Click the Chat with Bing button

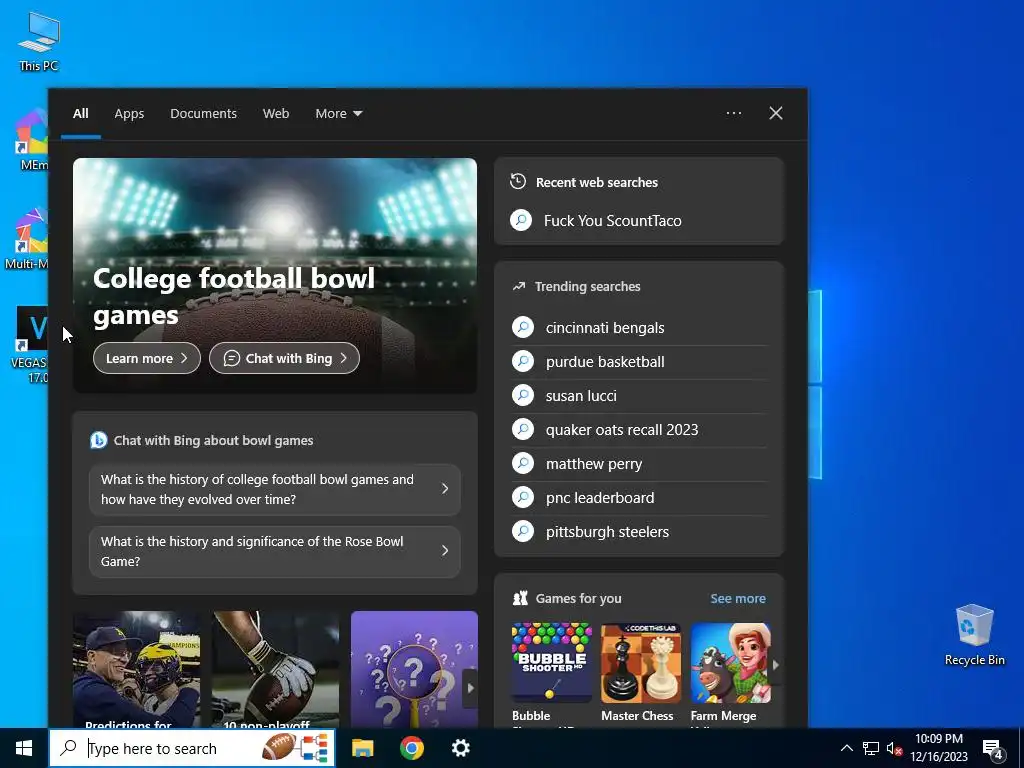[x=285, y=358]
